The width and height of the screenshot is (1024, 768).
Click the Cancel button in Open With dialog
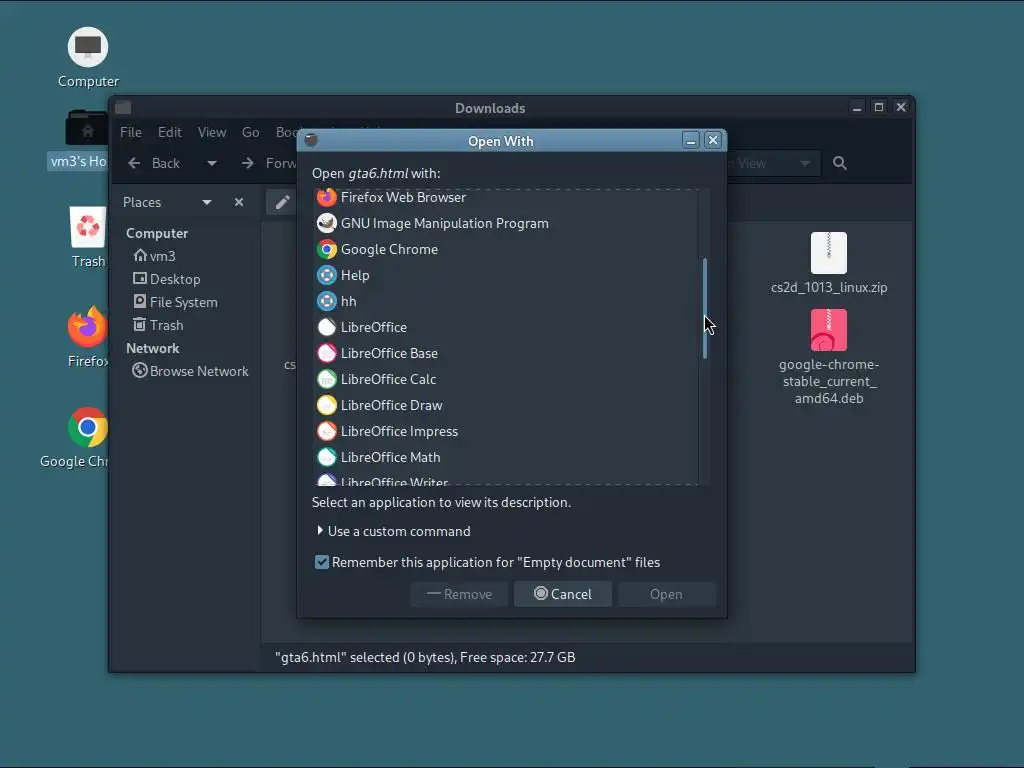pos(563,594)
